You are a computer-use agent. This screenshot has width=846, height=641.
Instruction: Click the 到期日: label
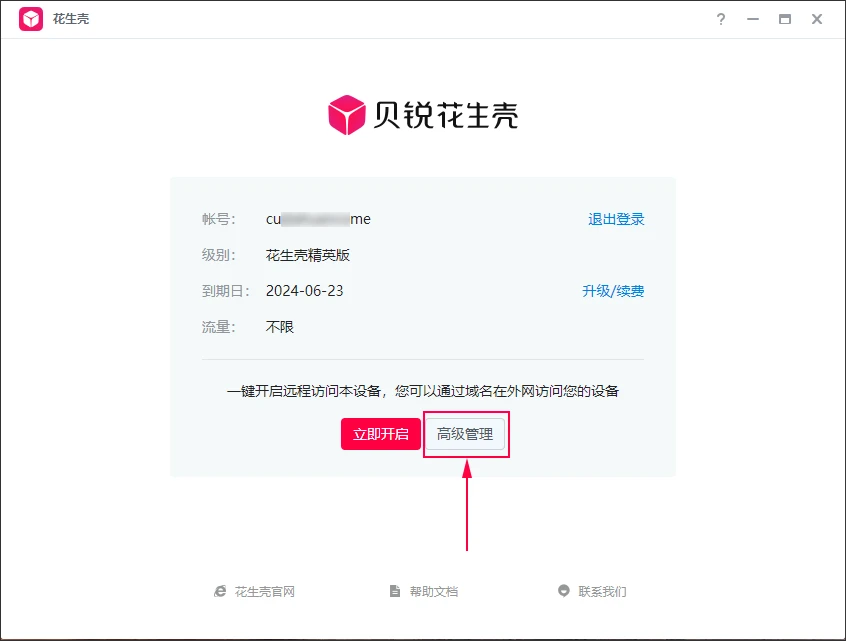coord(226,291)
